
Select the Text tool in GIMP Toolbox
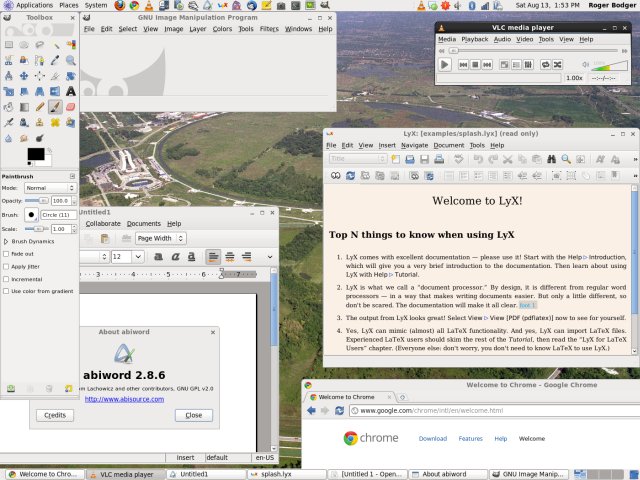click(71, 91)
